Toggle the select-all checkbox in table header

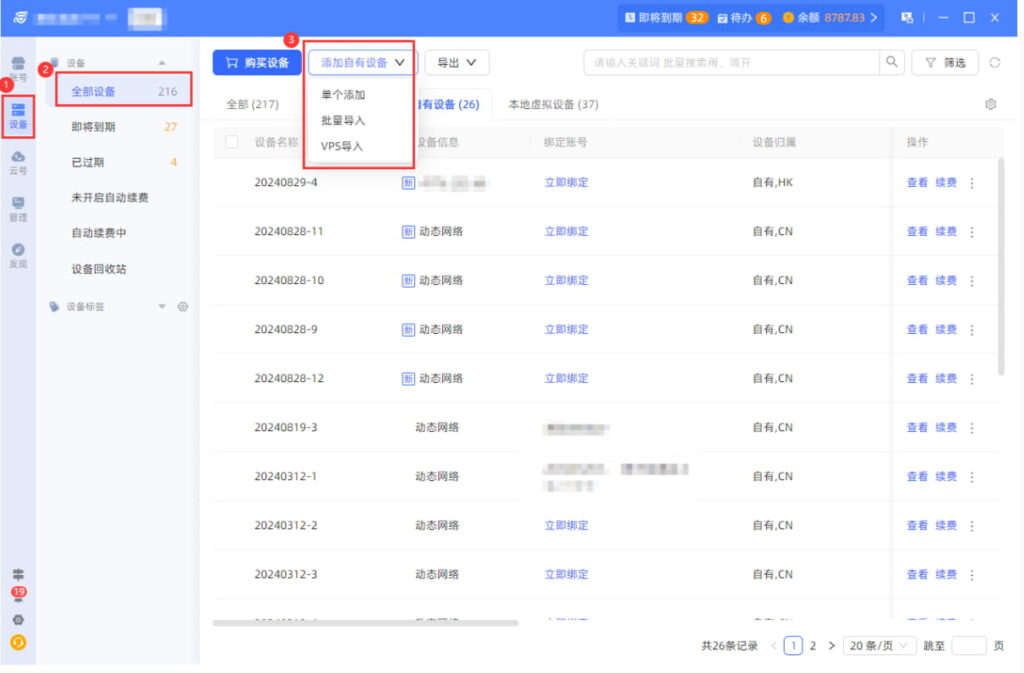click(232, 142)
